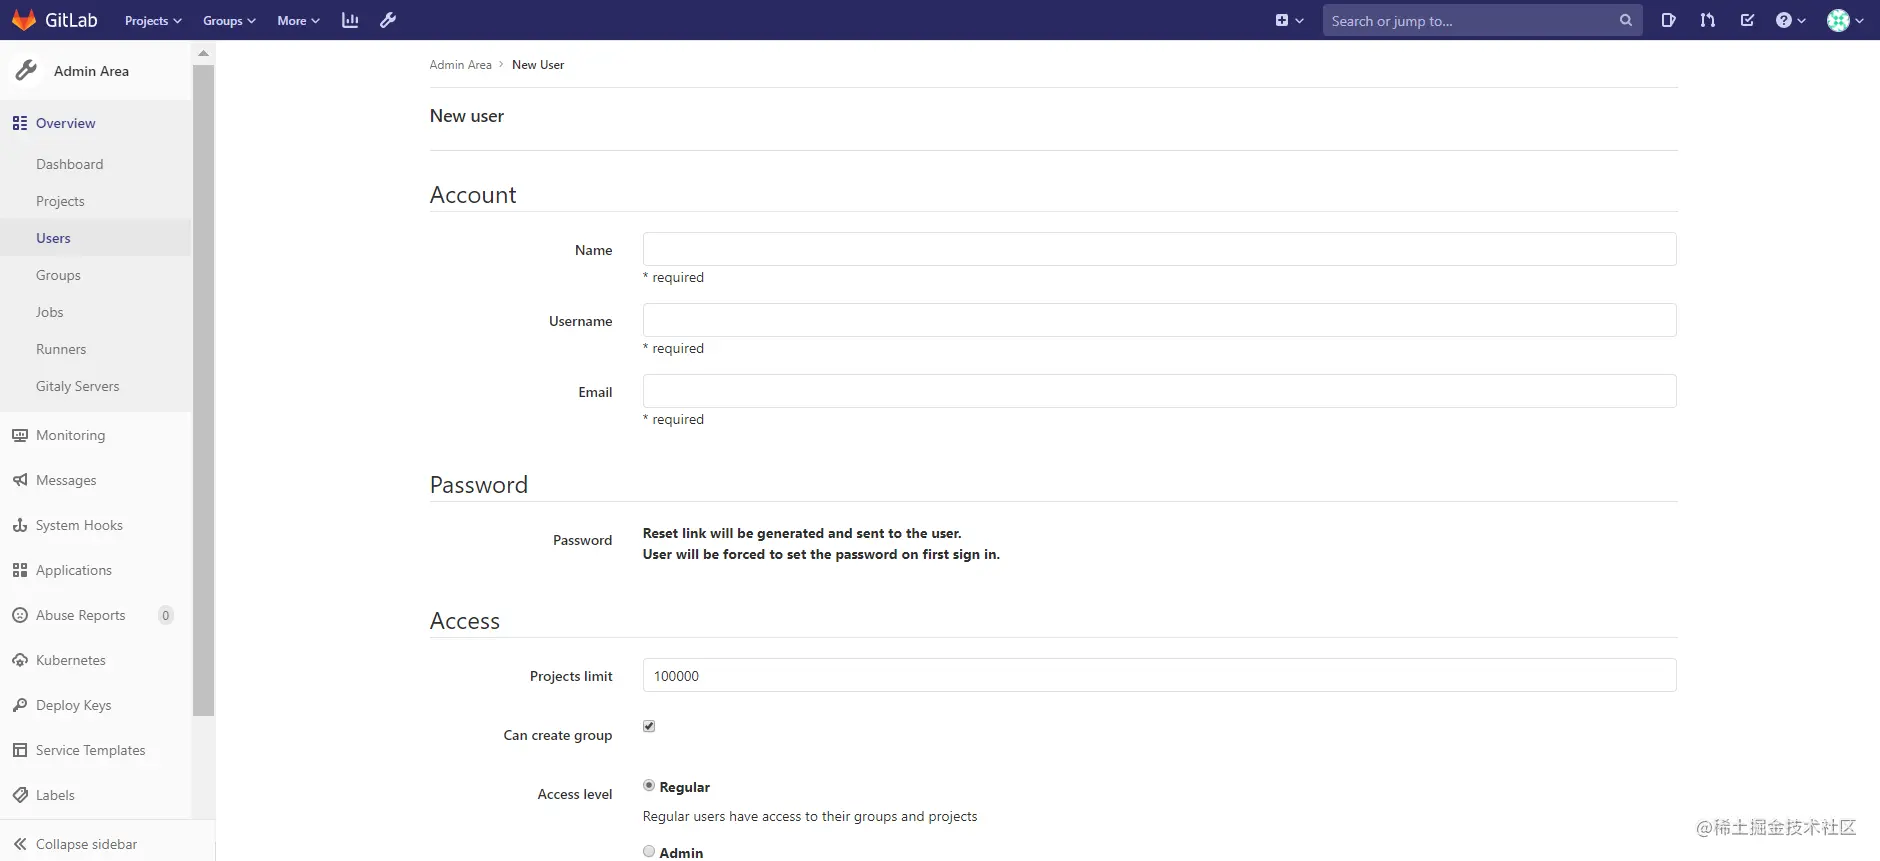Open the Deploy Keys page
Viewport: 1880px width, 861px height.
73,705
